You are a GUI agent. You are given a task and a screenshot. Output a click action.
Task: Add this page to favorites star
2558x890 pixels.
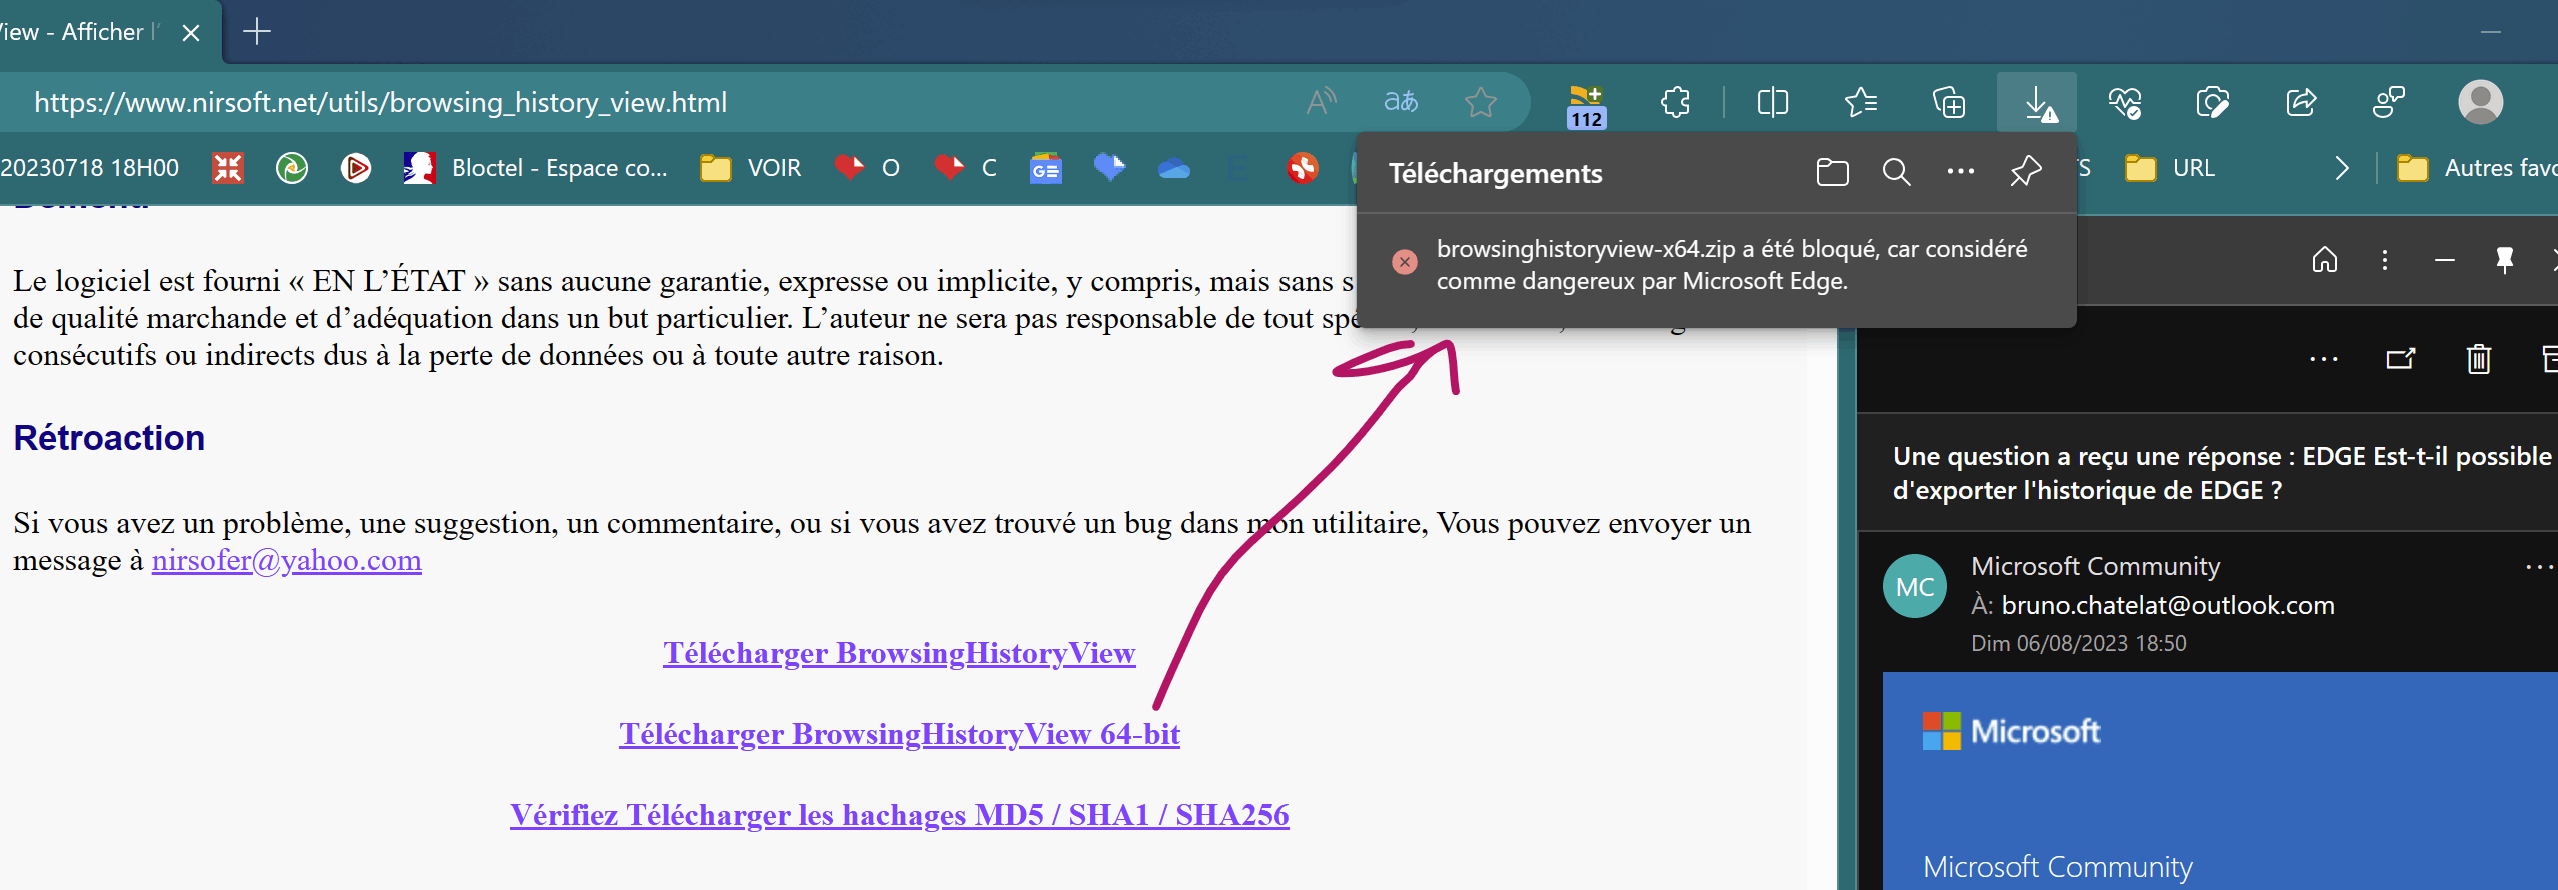point(1480,102)
